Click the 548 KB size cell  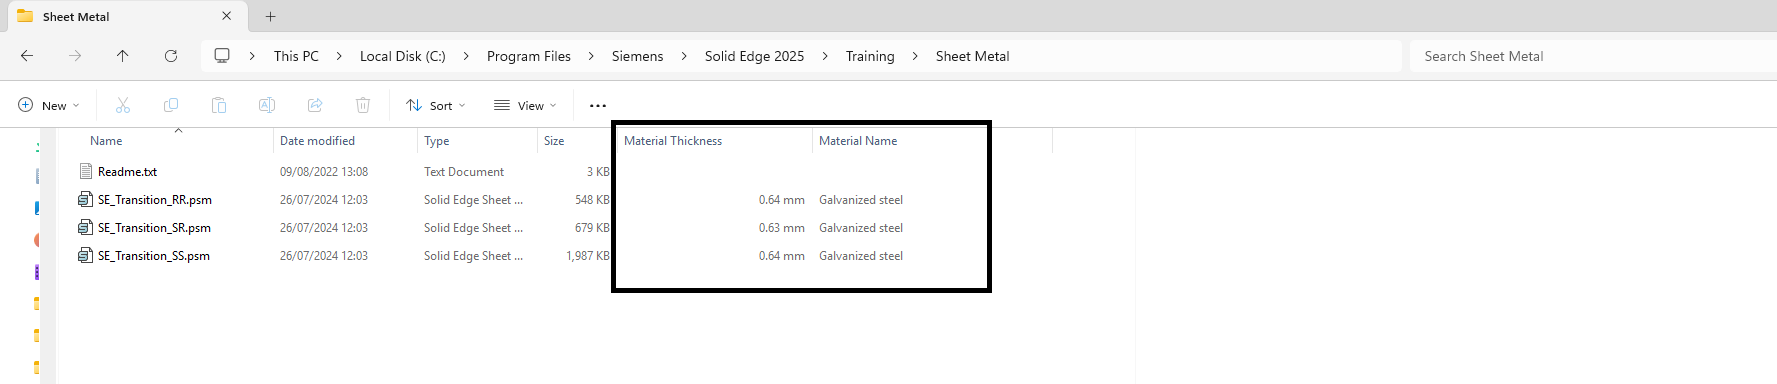coord(592,200)
